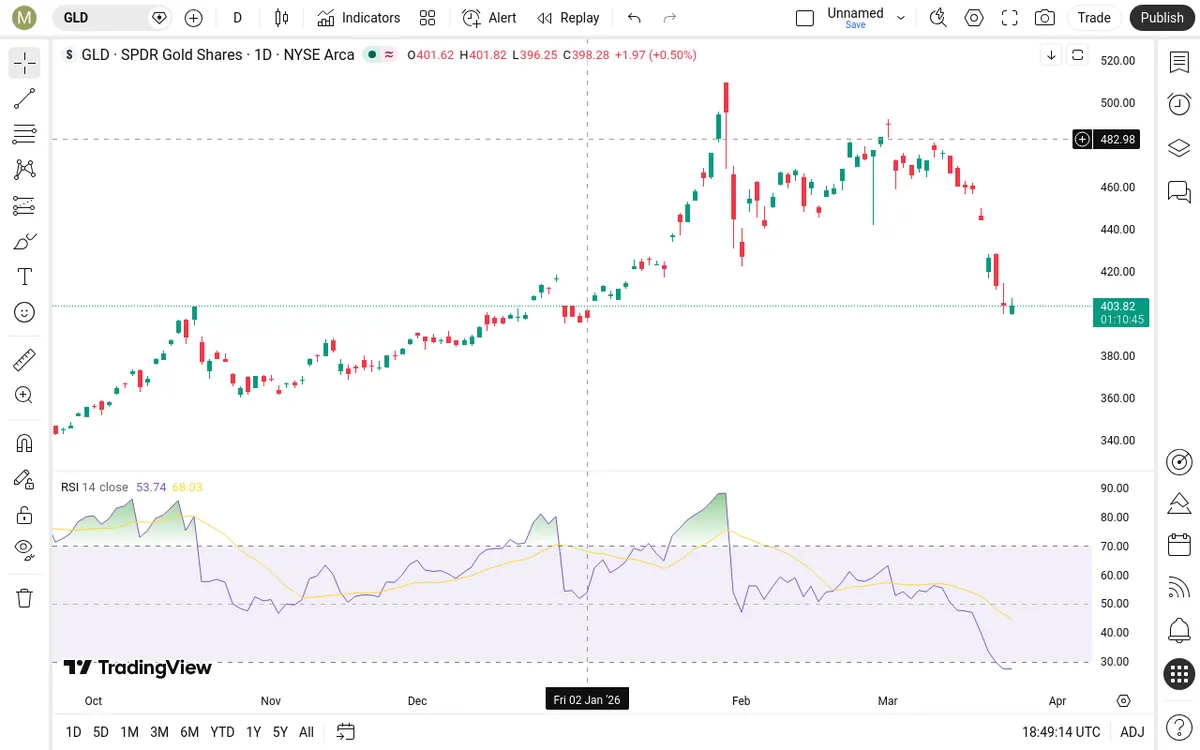Toggle stay in drawing mode
This screenshot has height=750, width=1200.
coord(25,479)
